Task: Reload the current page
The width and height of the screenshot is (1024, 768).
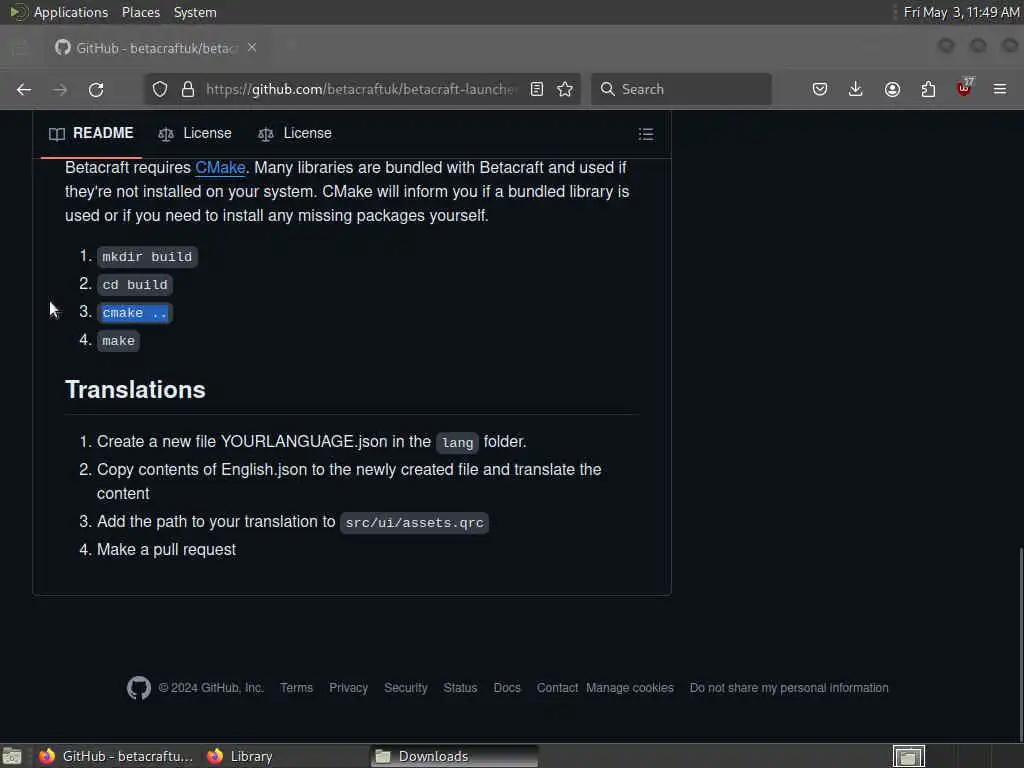Action: click(96, 89)
